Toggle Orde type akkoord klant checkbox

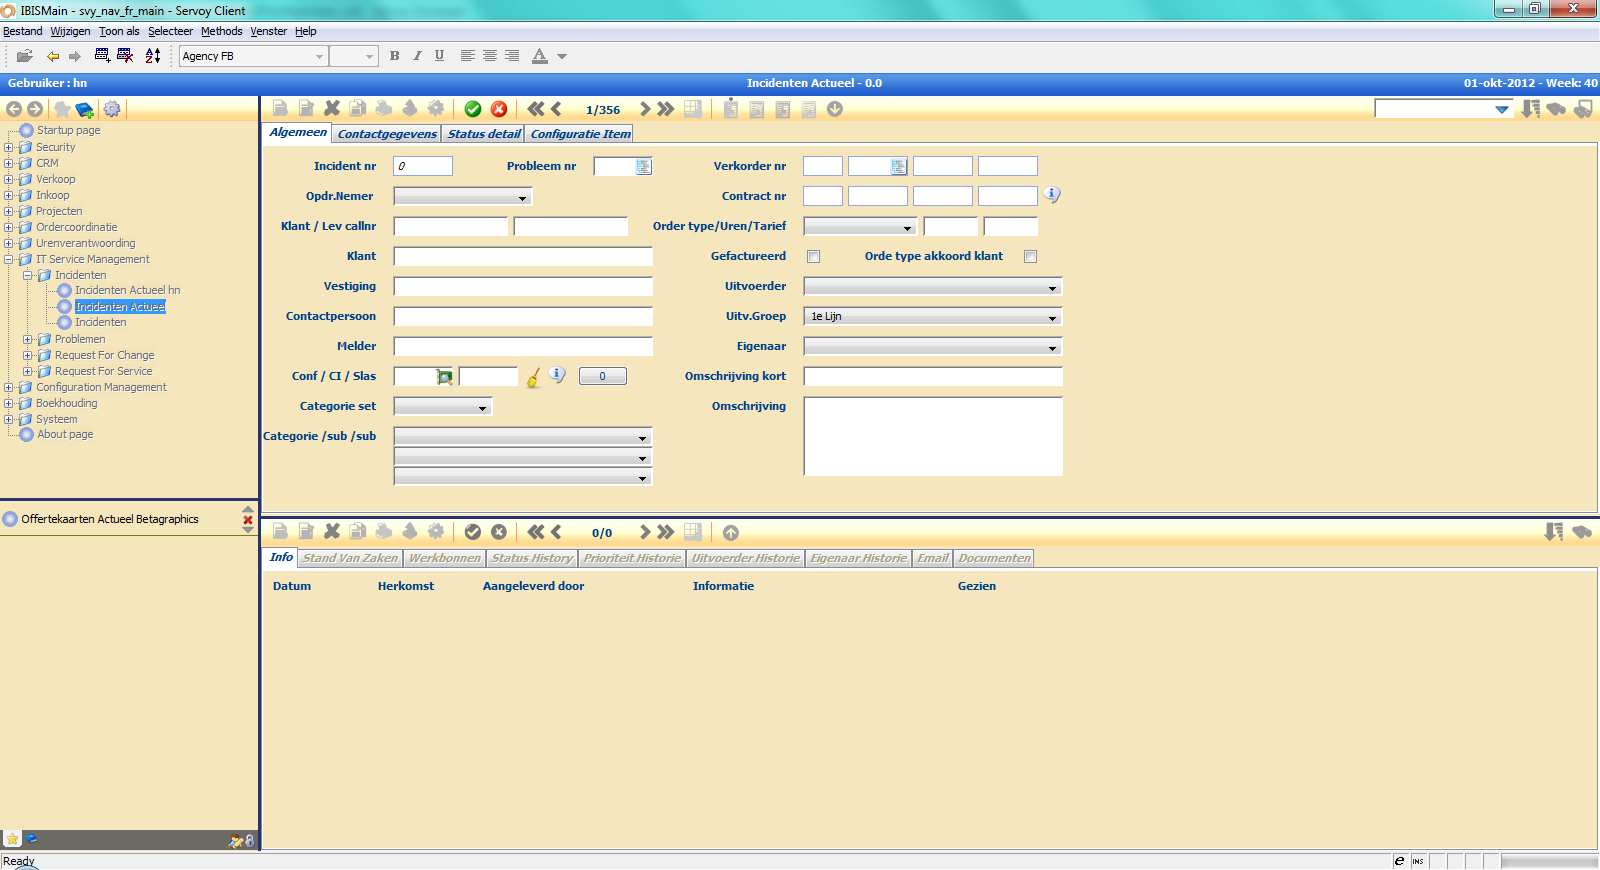[1031, 256]
